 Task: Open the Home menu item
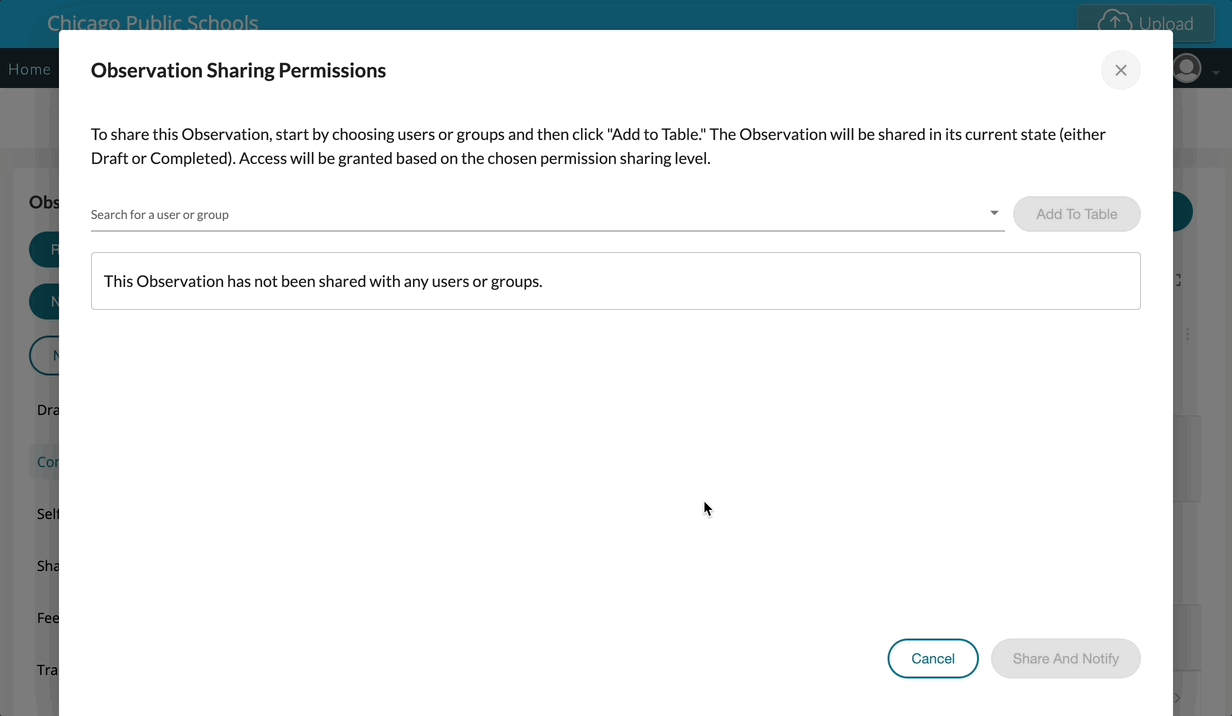(x=29, y=69)
